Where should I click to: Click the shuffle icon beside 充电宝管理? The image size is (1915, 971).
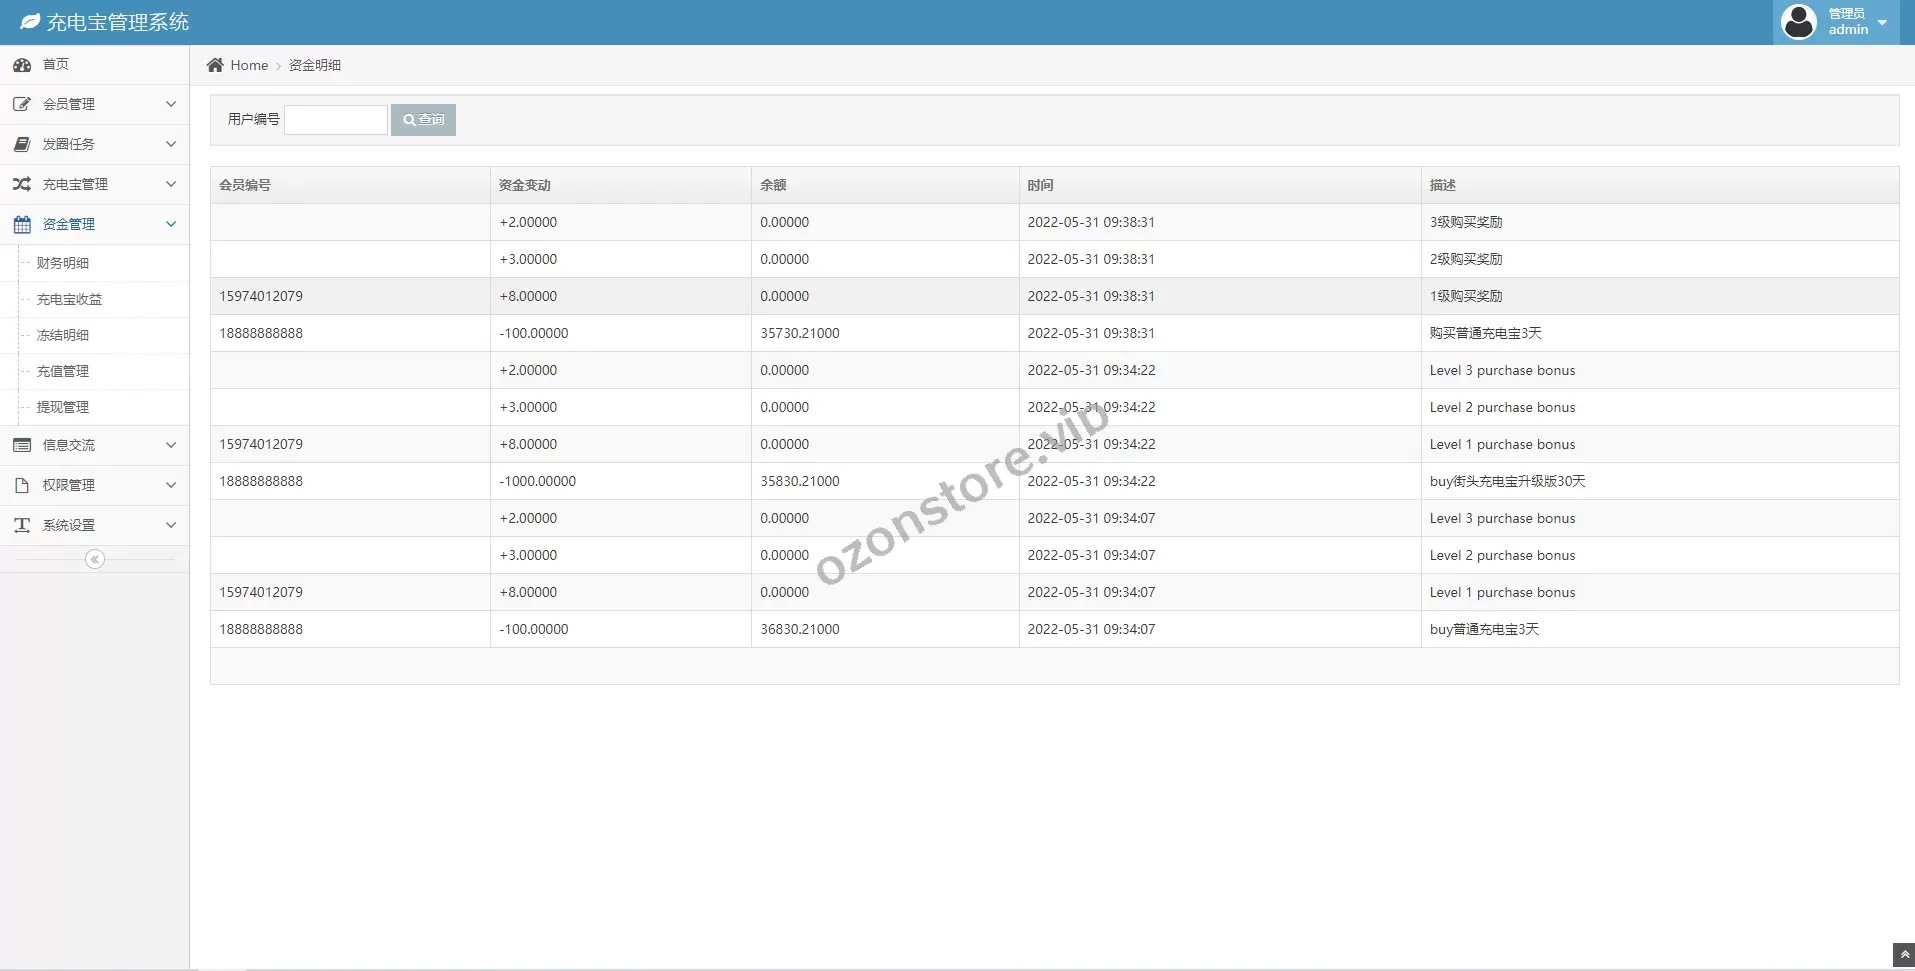(x=22, y=184)
